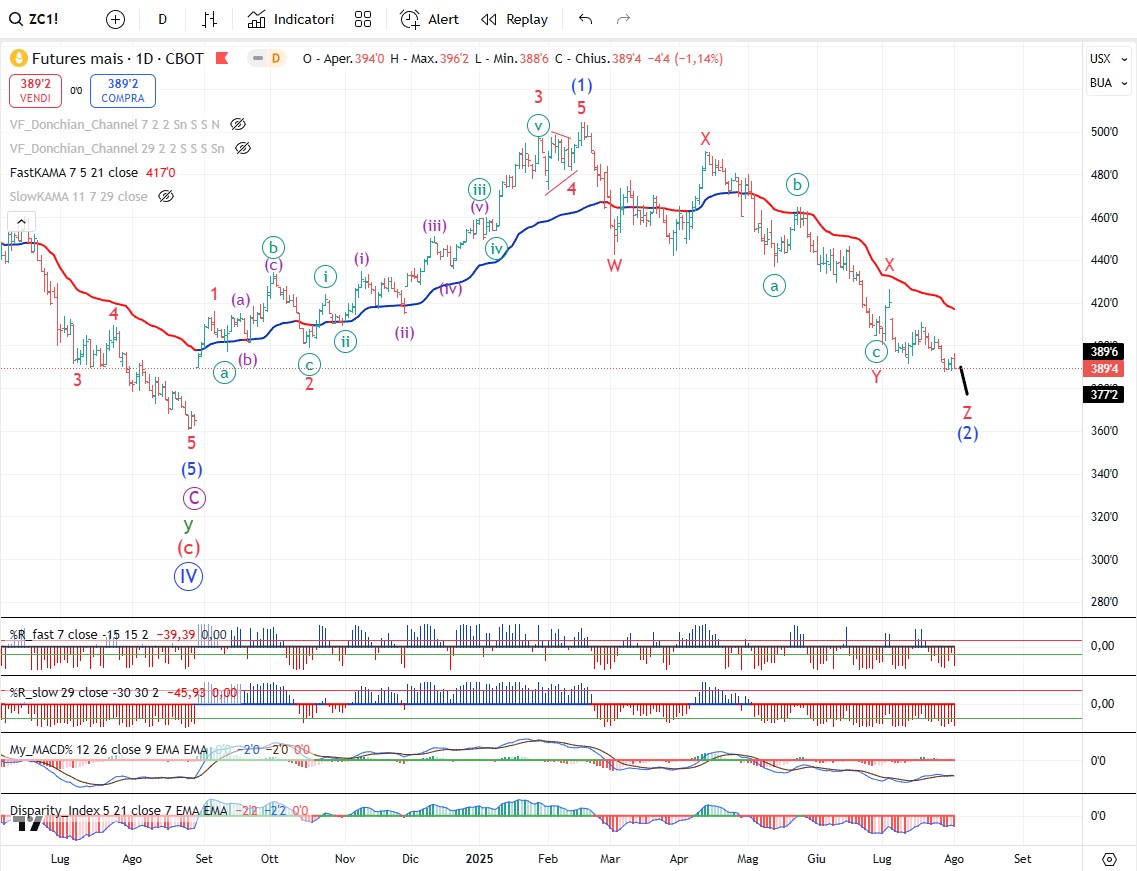Click the circled IV wave label

pos(189,577)
